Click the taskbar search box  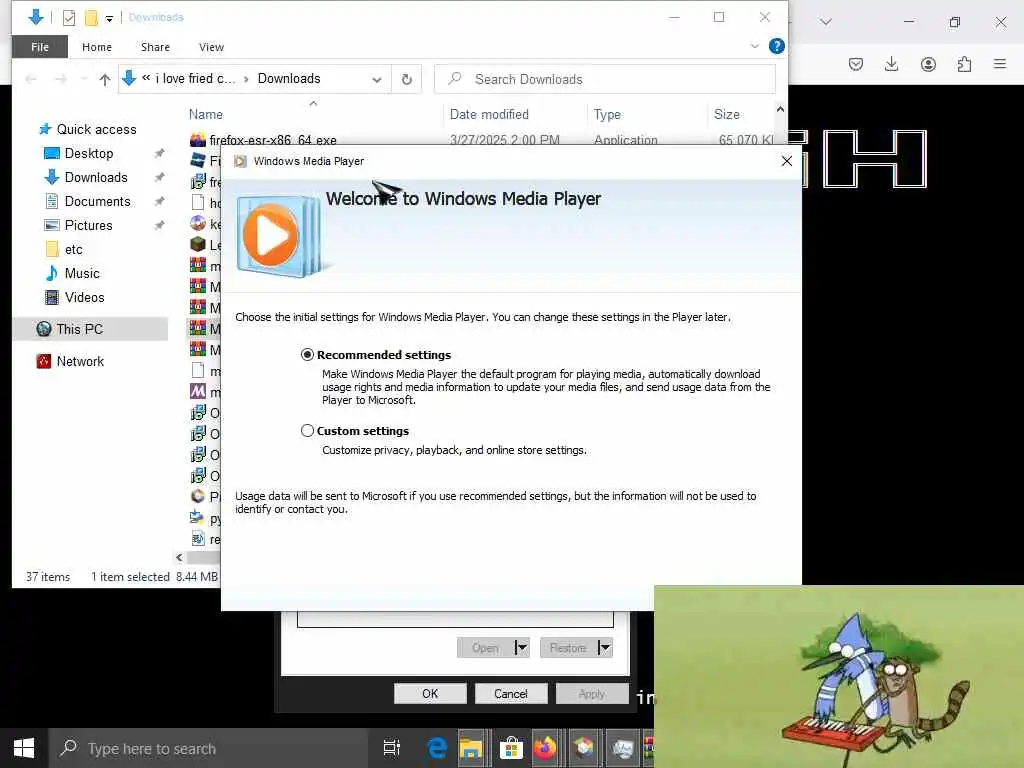click(208, 748)
